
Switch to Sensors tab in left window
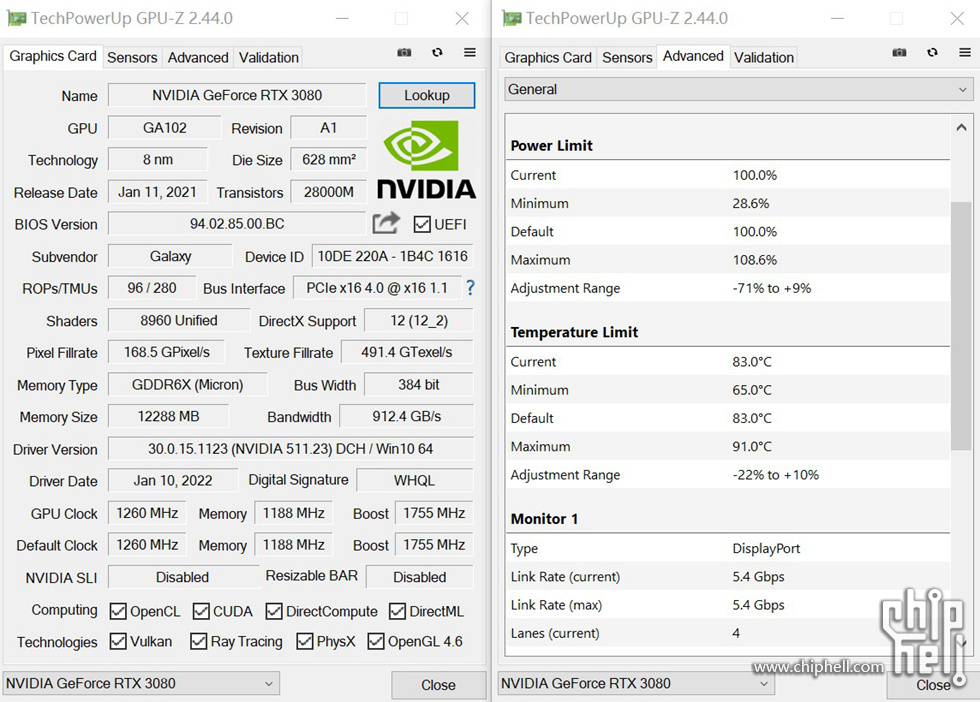[132, 58]
